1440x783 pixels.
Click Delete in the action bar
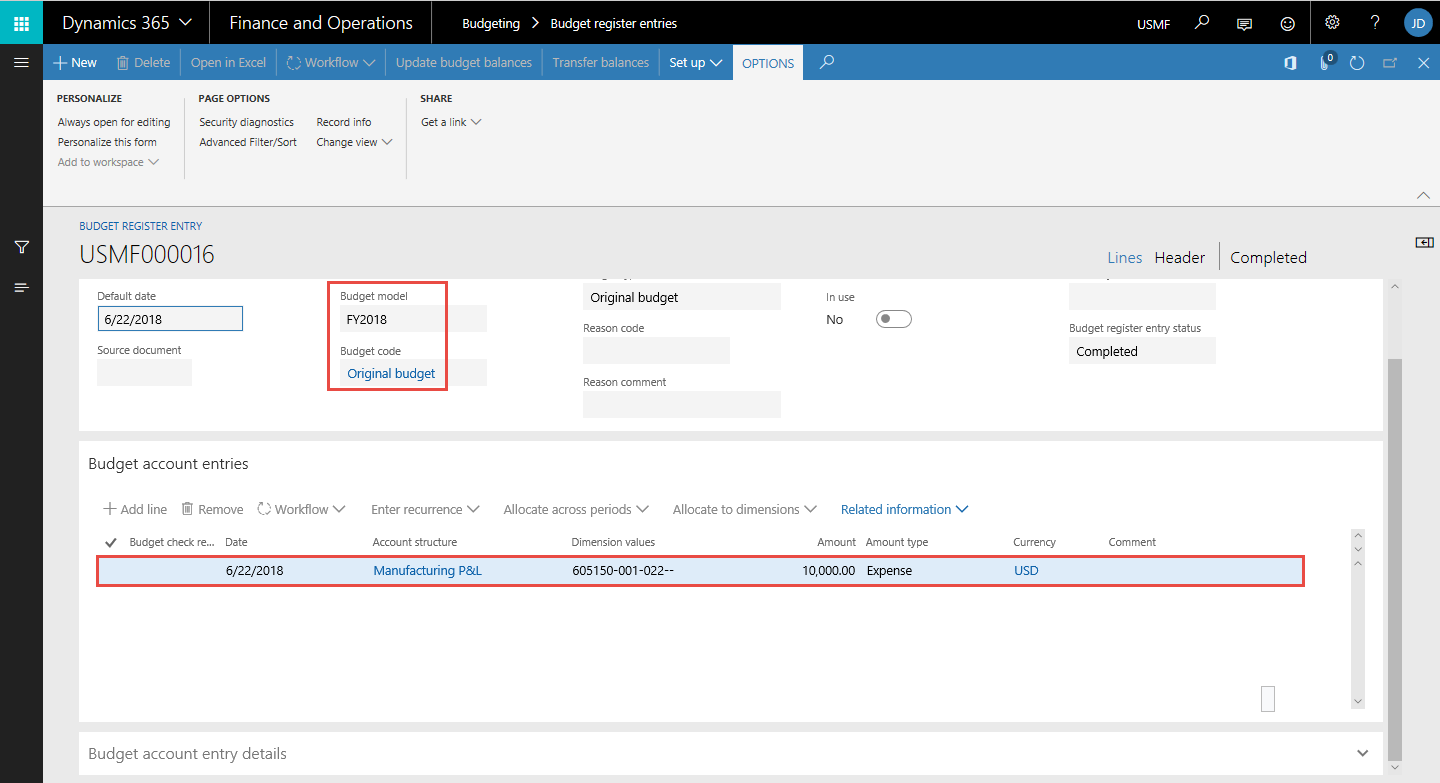(143, 62)
